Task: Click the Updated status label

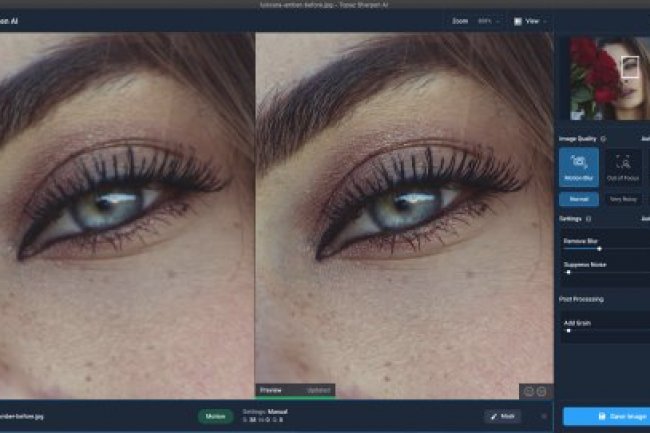Action: 318,390
